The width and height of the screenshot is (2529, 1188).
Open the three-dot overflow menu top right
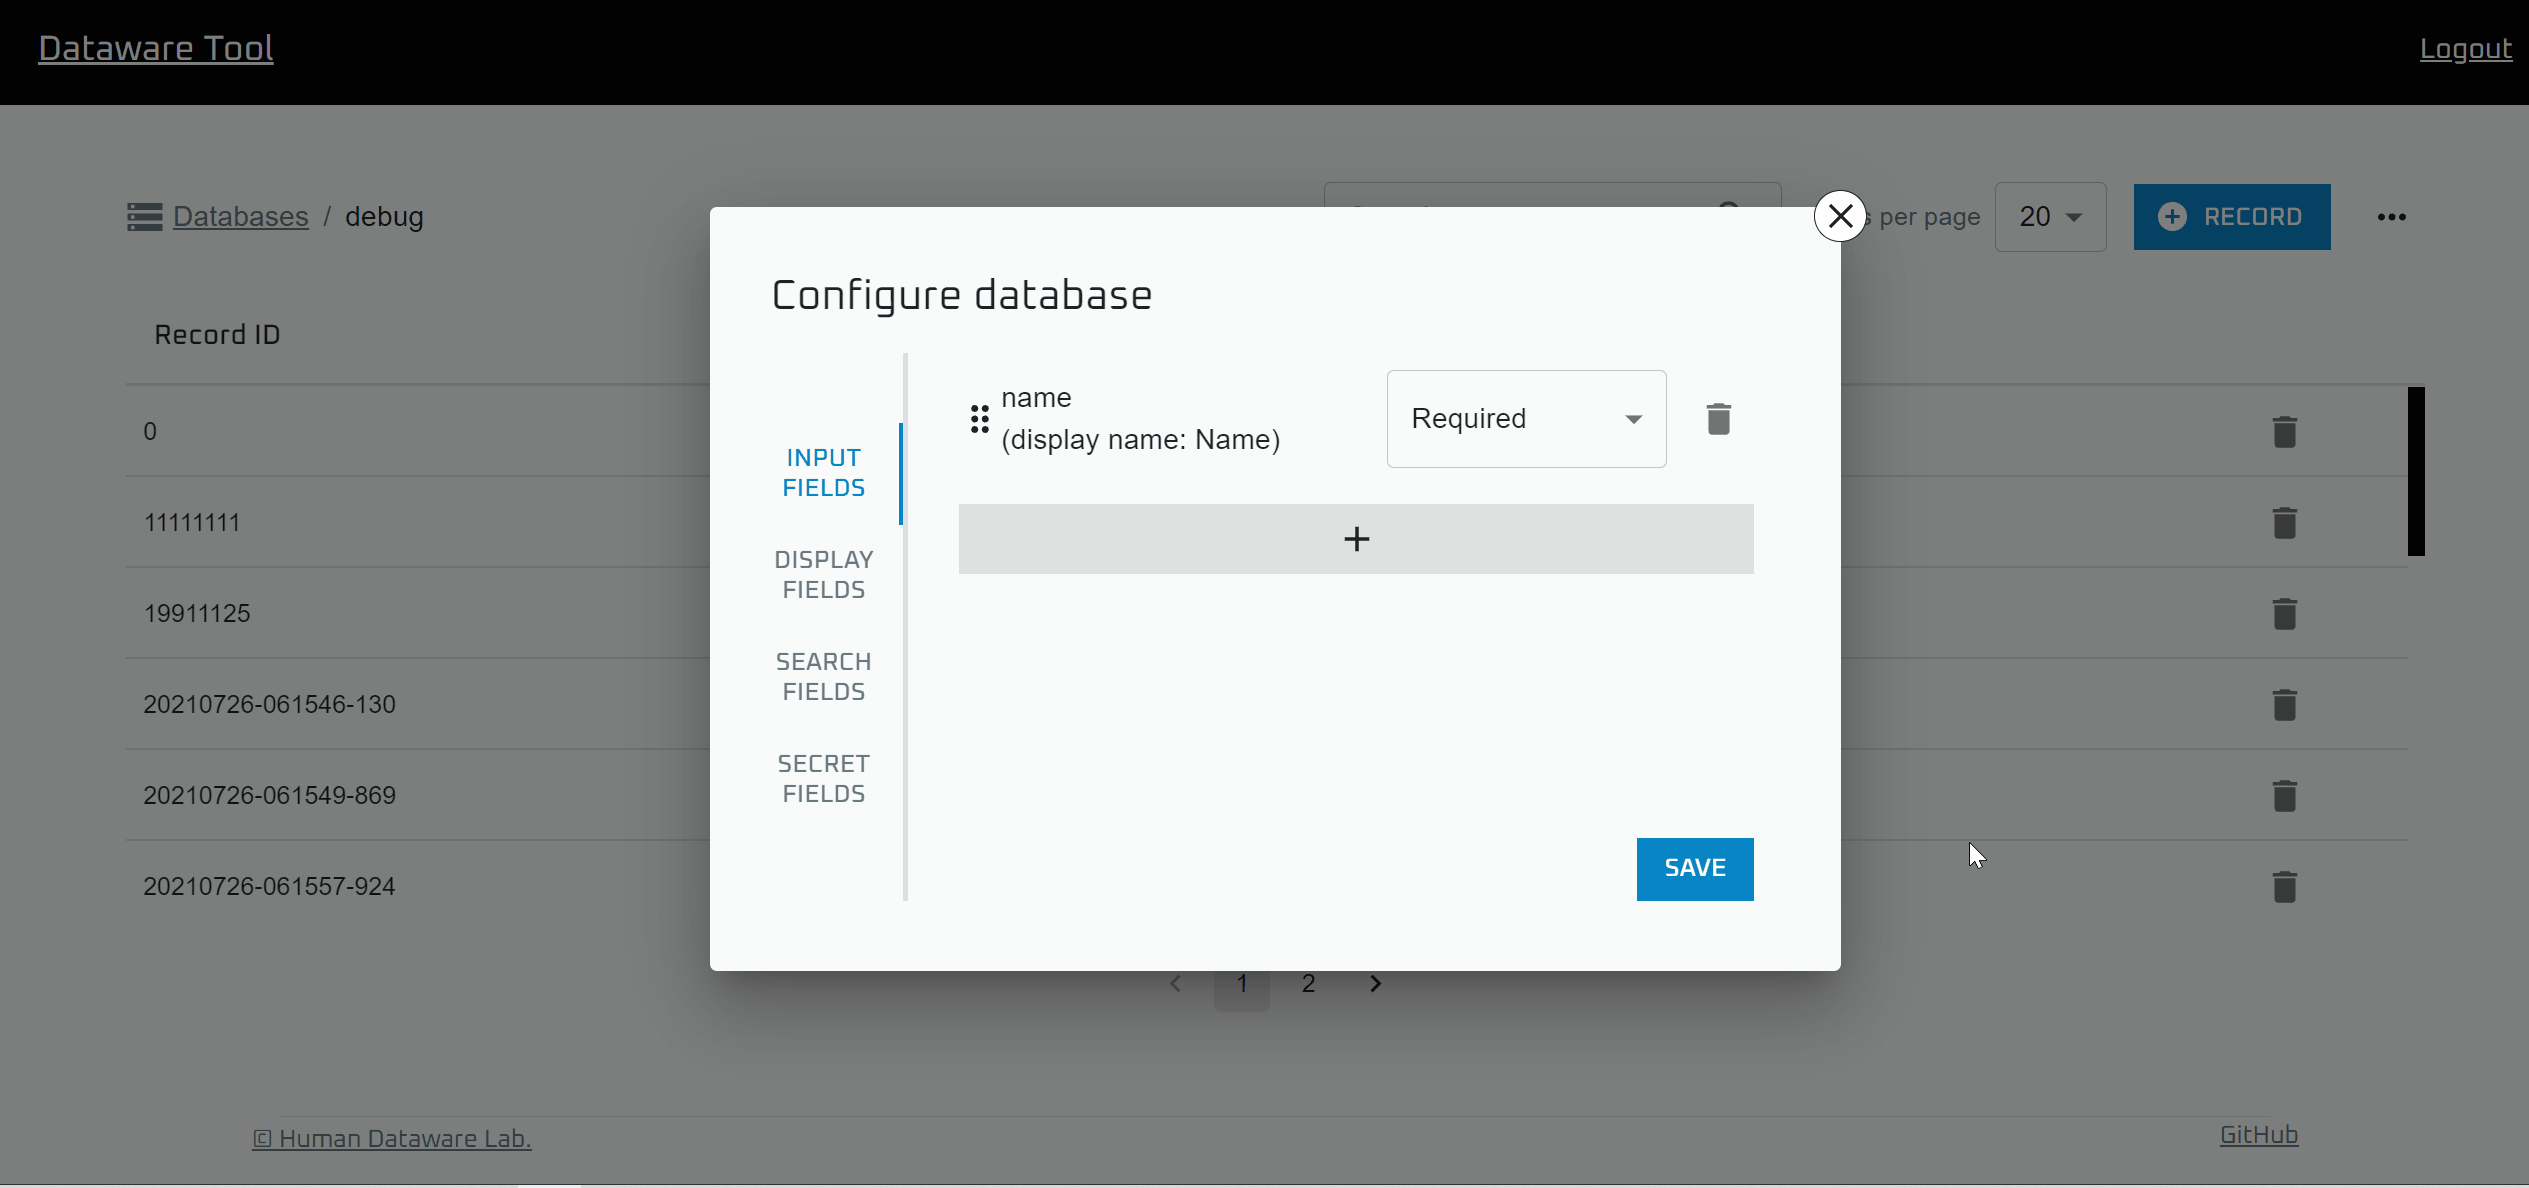pos(2392,216)
